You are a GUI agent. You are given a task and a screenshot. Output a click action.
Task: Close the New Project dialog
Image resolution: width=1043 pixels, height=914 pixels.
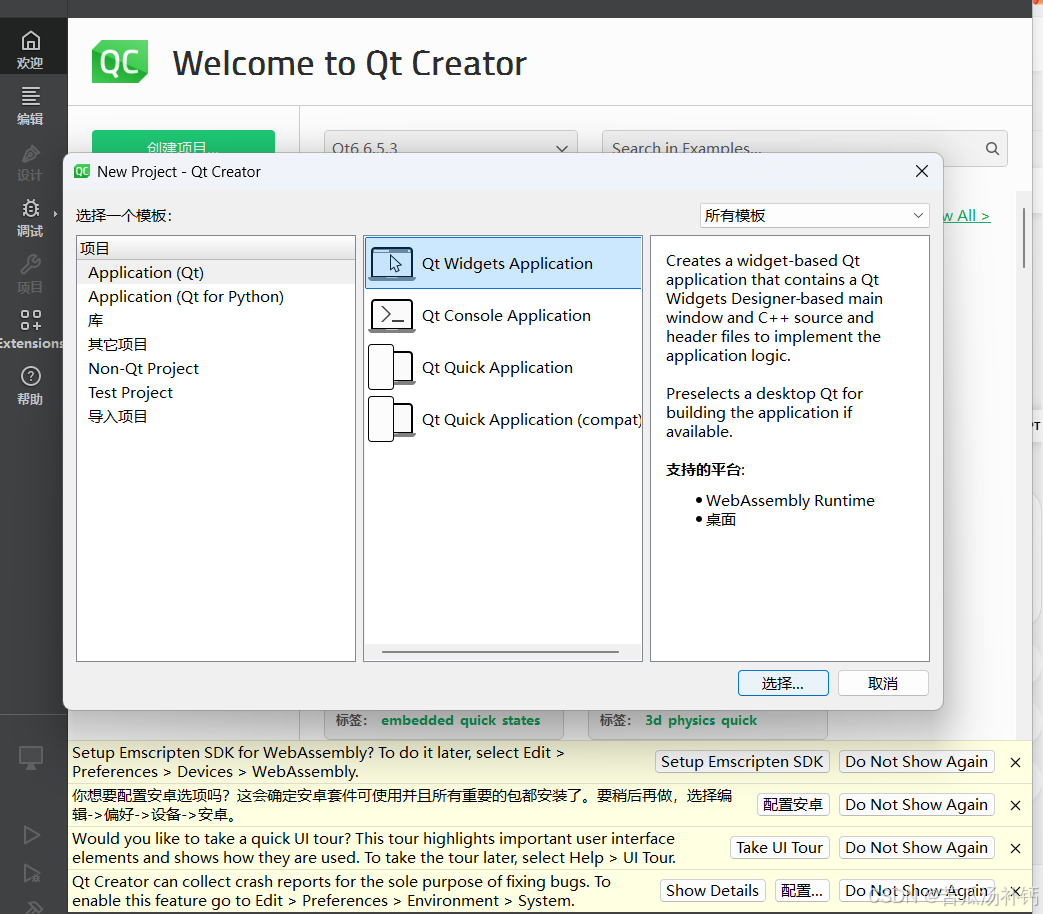pyautogui.click(x=921, y=172)
